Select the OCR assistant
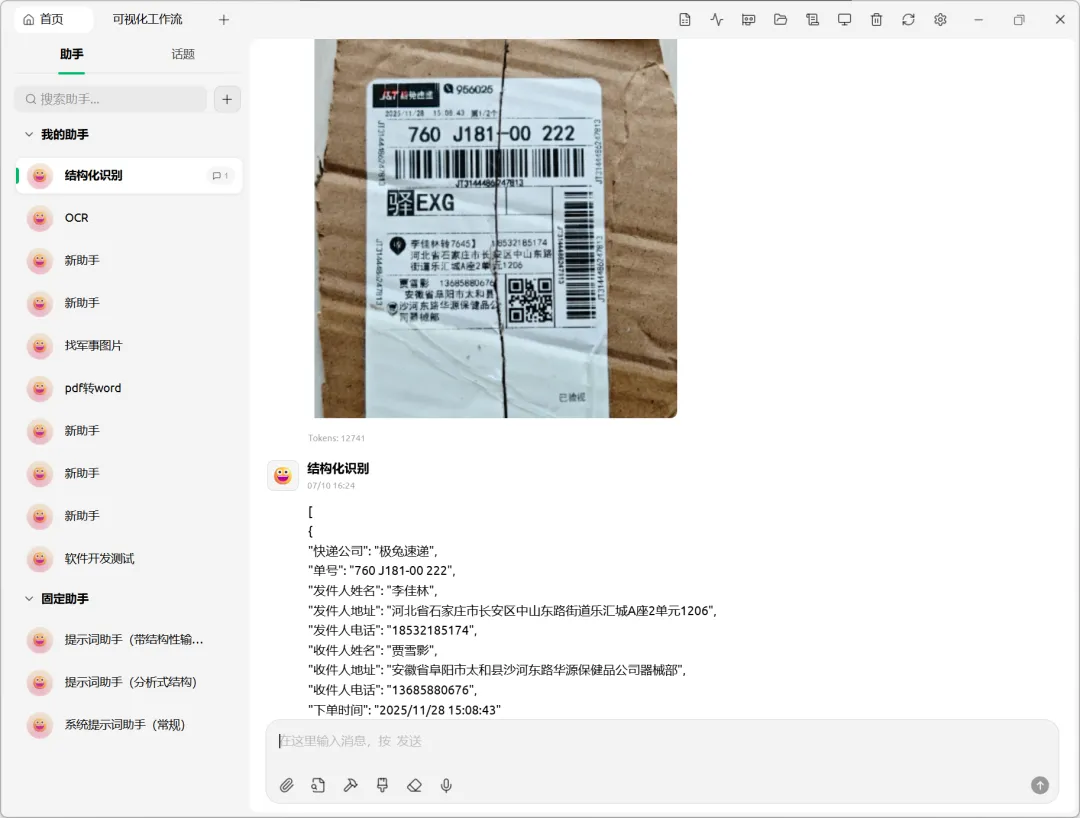Viewport: 1080px width, 818px height. click(129, 218)
